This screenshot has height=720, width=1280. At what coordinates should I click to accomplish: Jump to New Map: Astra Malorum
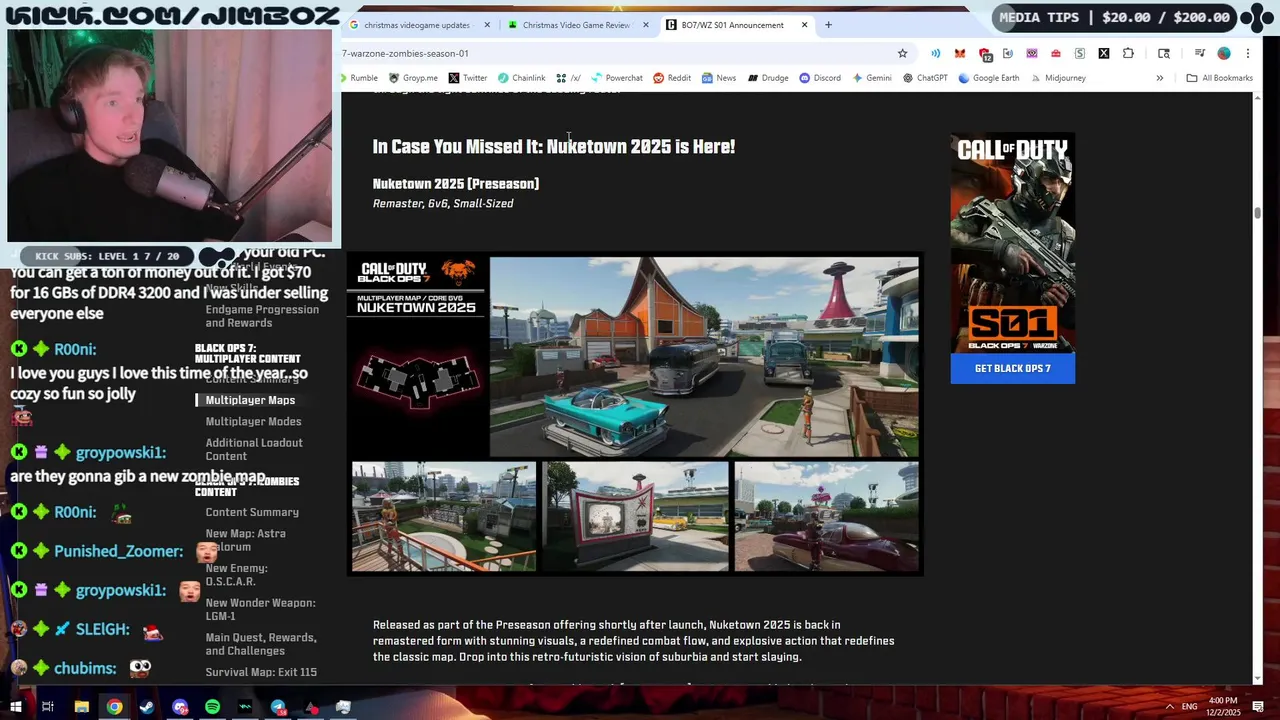pos(245,540)
